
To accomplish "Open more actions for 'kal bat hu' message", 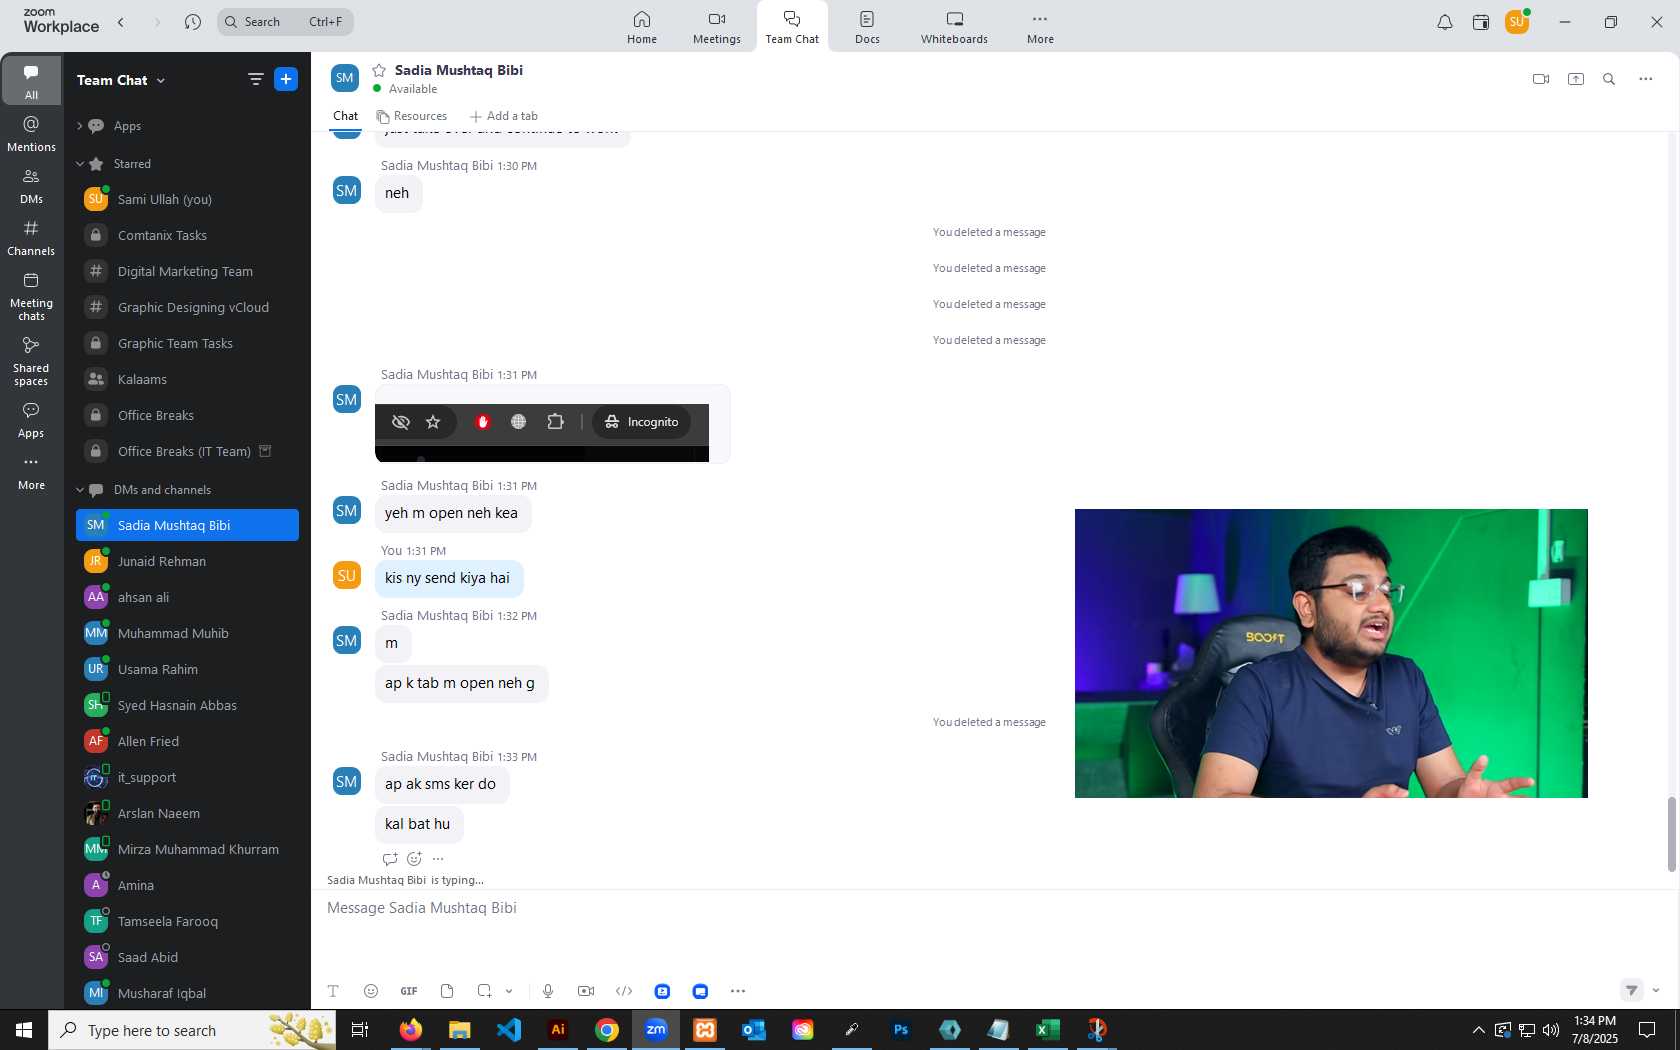I will [438, 859].
